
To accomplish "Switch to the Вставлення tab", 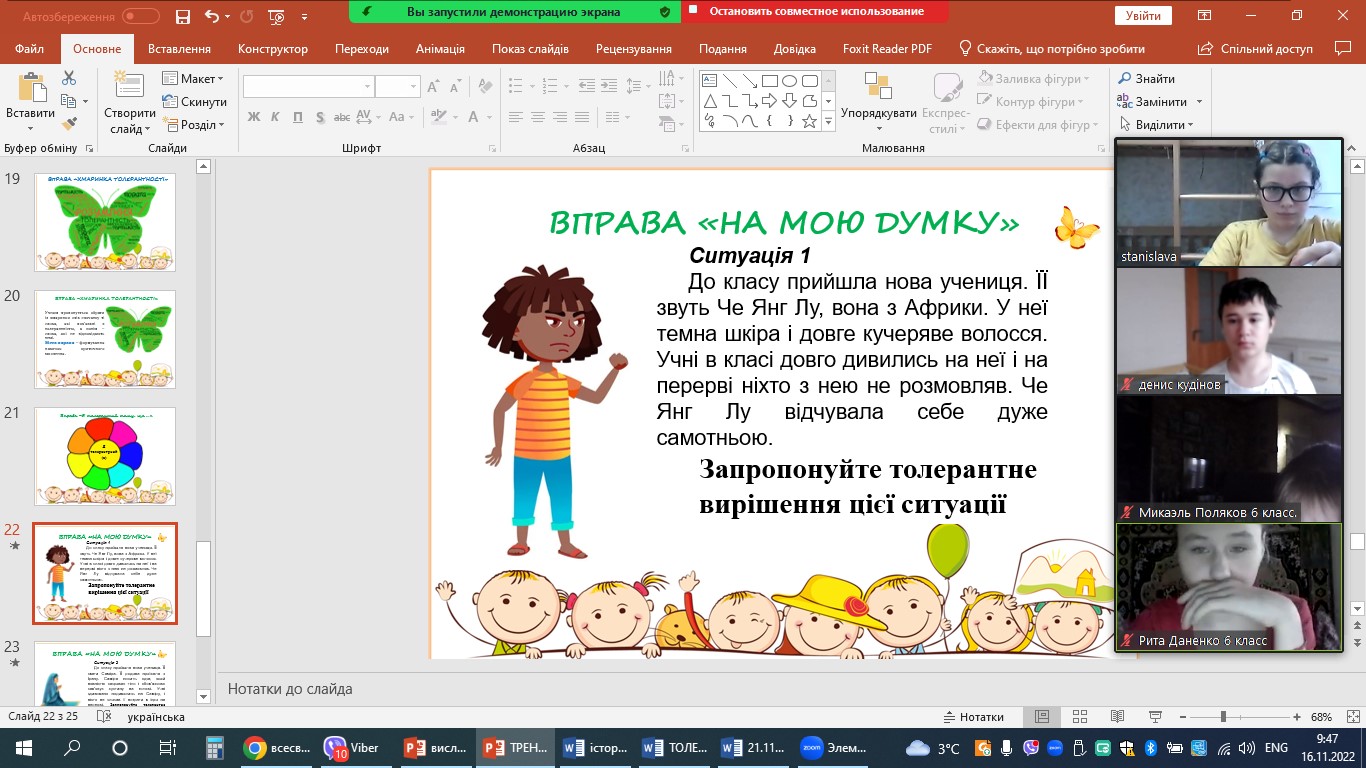I will pos(179,49).
